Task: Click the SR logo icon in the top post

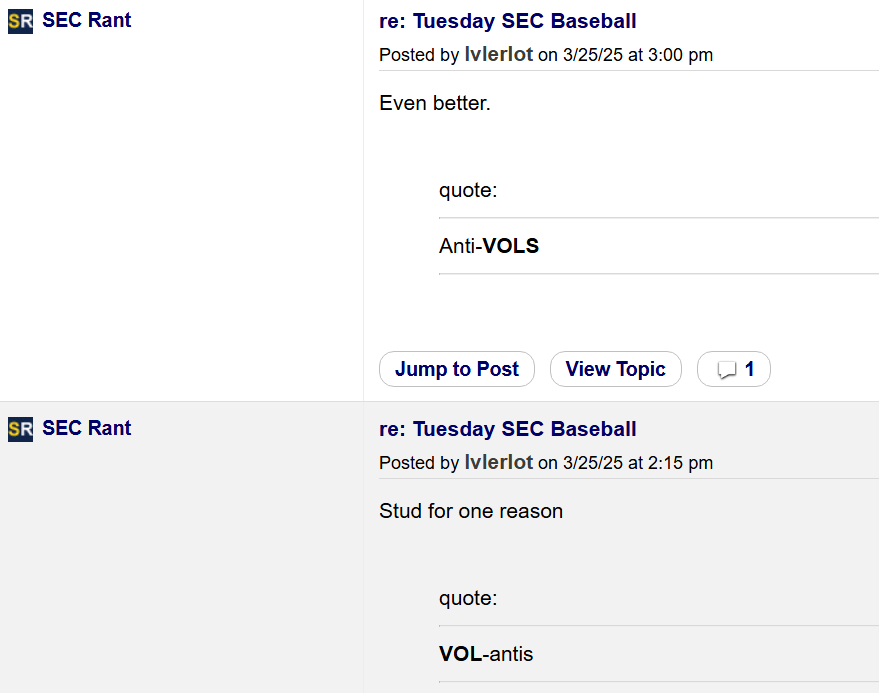Action: (20, 21)
